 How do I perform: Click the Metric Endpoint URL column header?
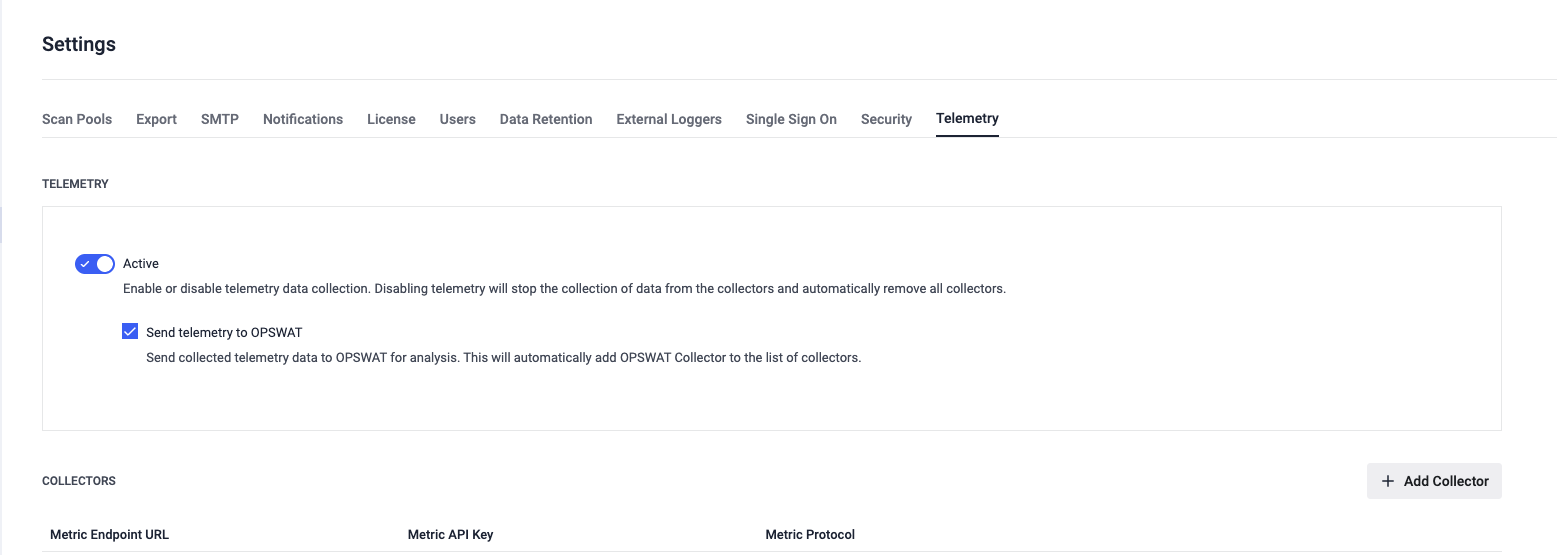(x=110, y=535)
